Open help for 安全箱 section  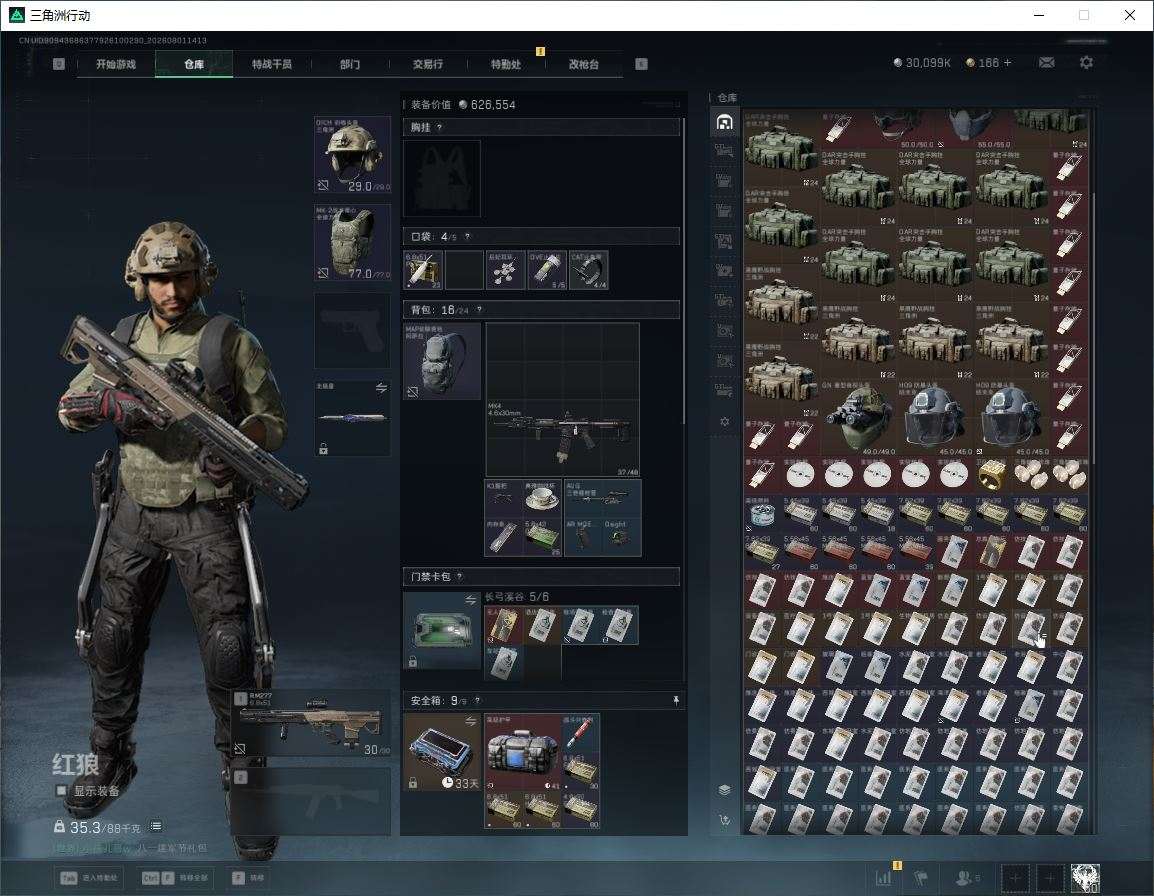pos(477,701)
